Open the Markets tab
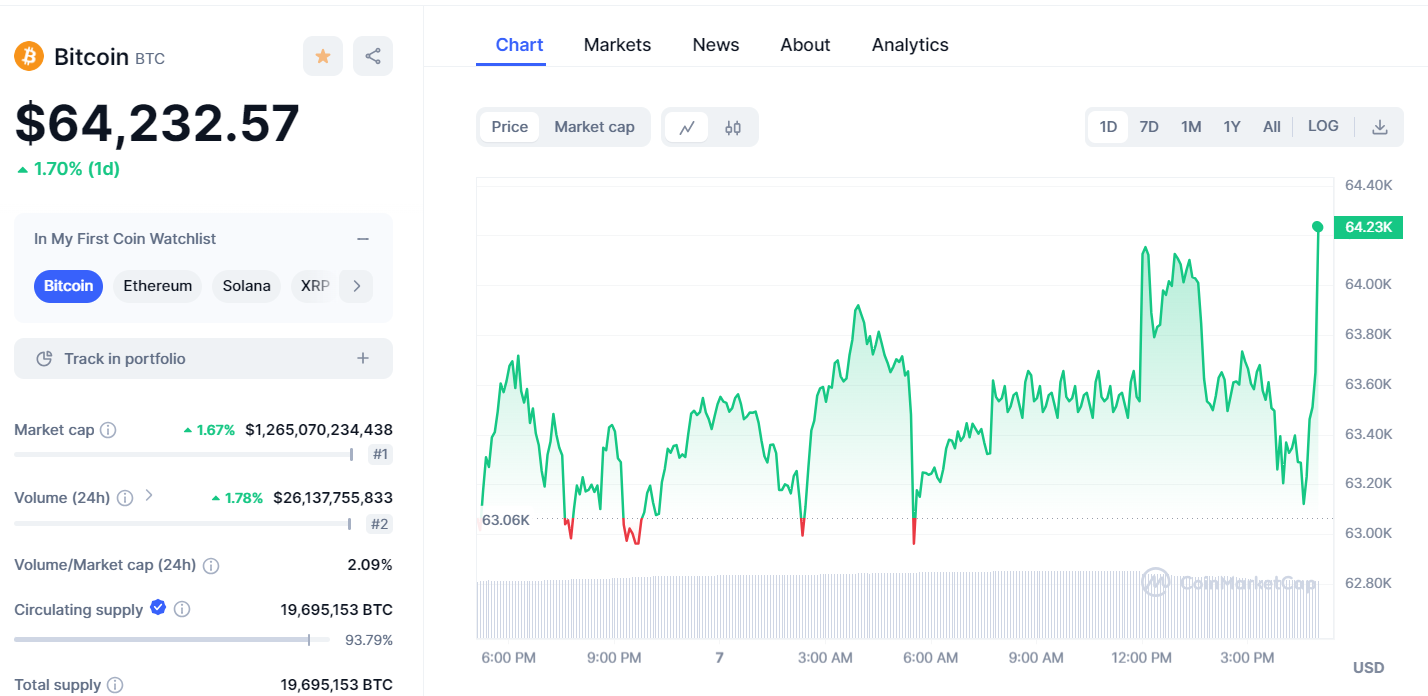This screenshot has width=1428, height=696. click(x=618, y=45)
